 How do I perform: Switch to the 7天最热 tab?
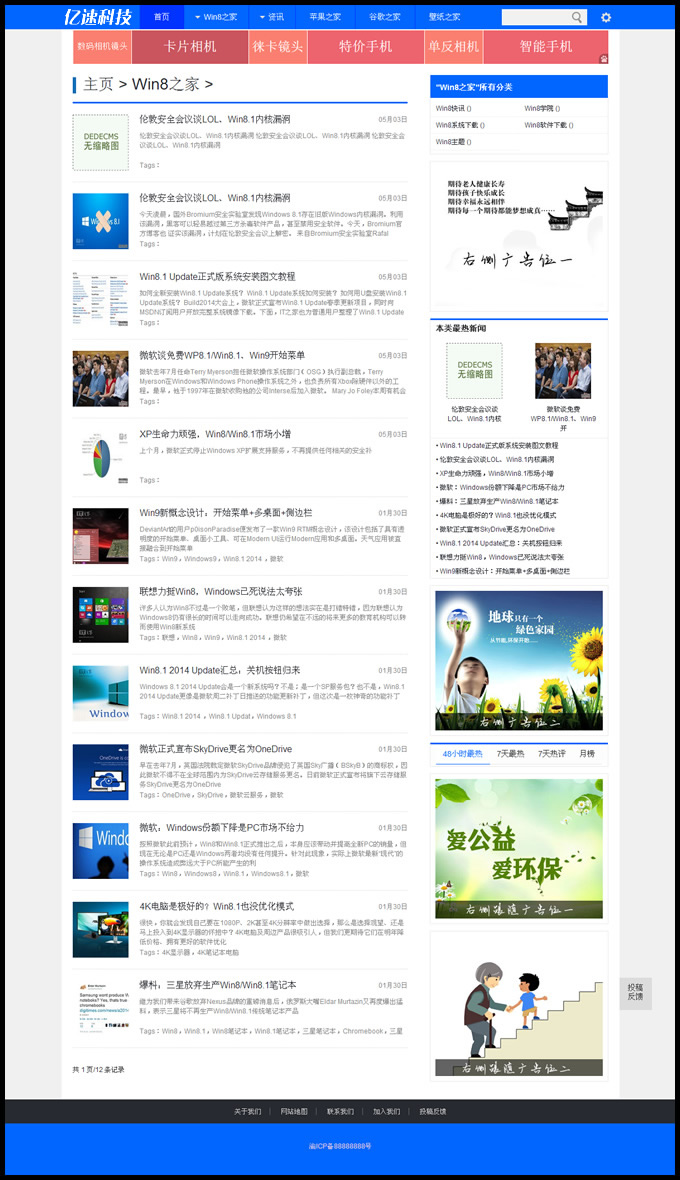click(510, 753)
